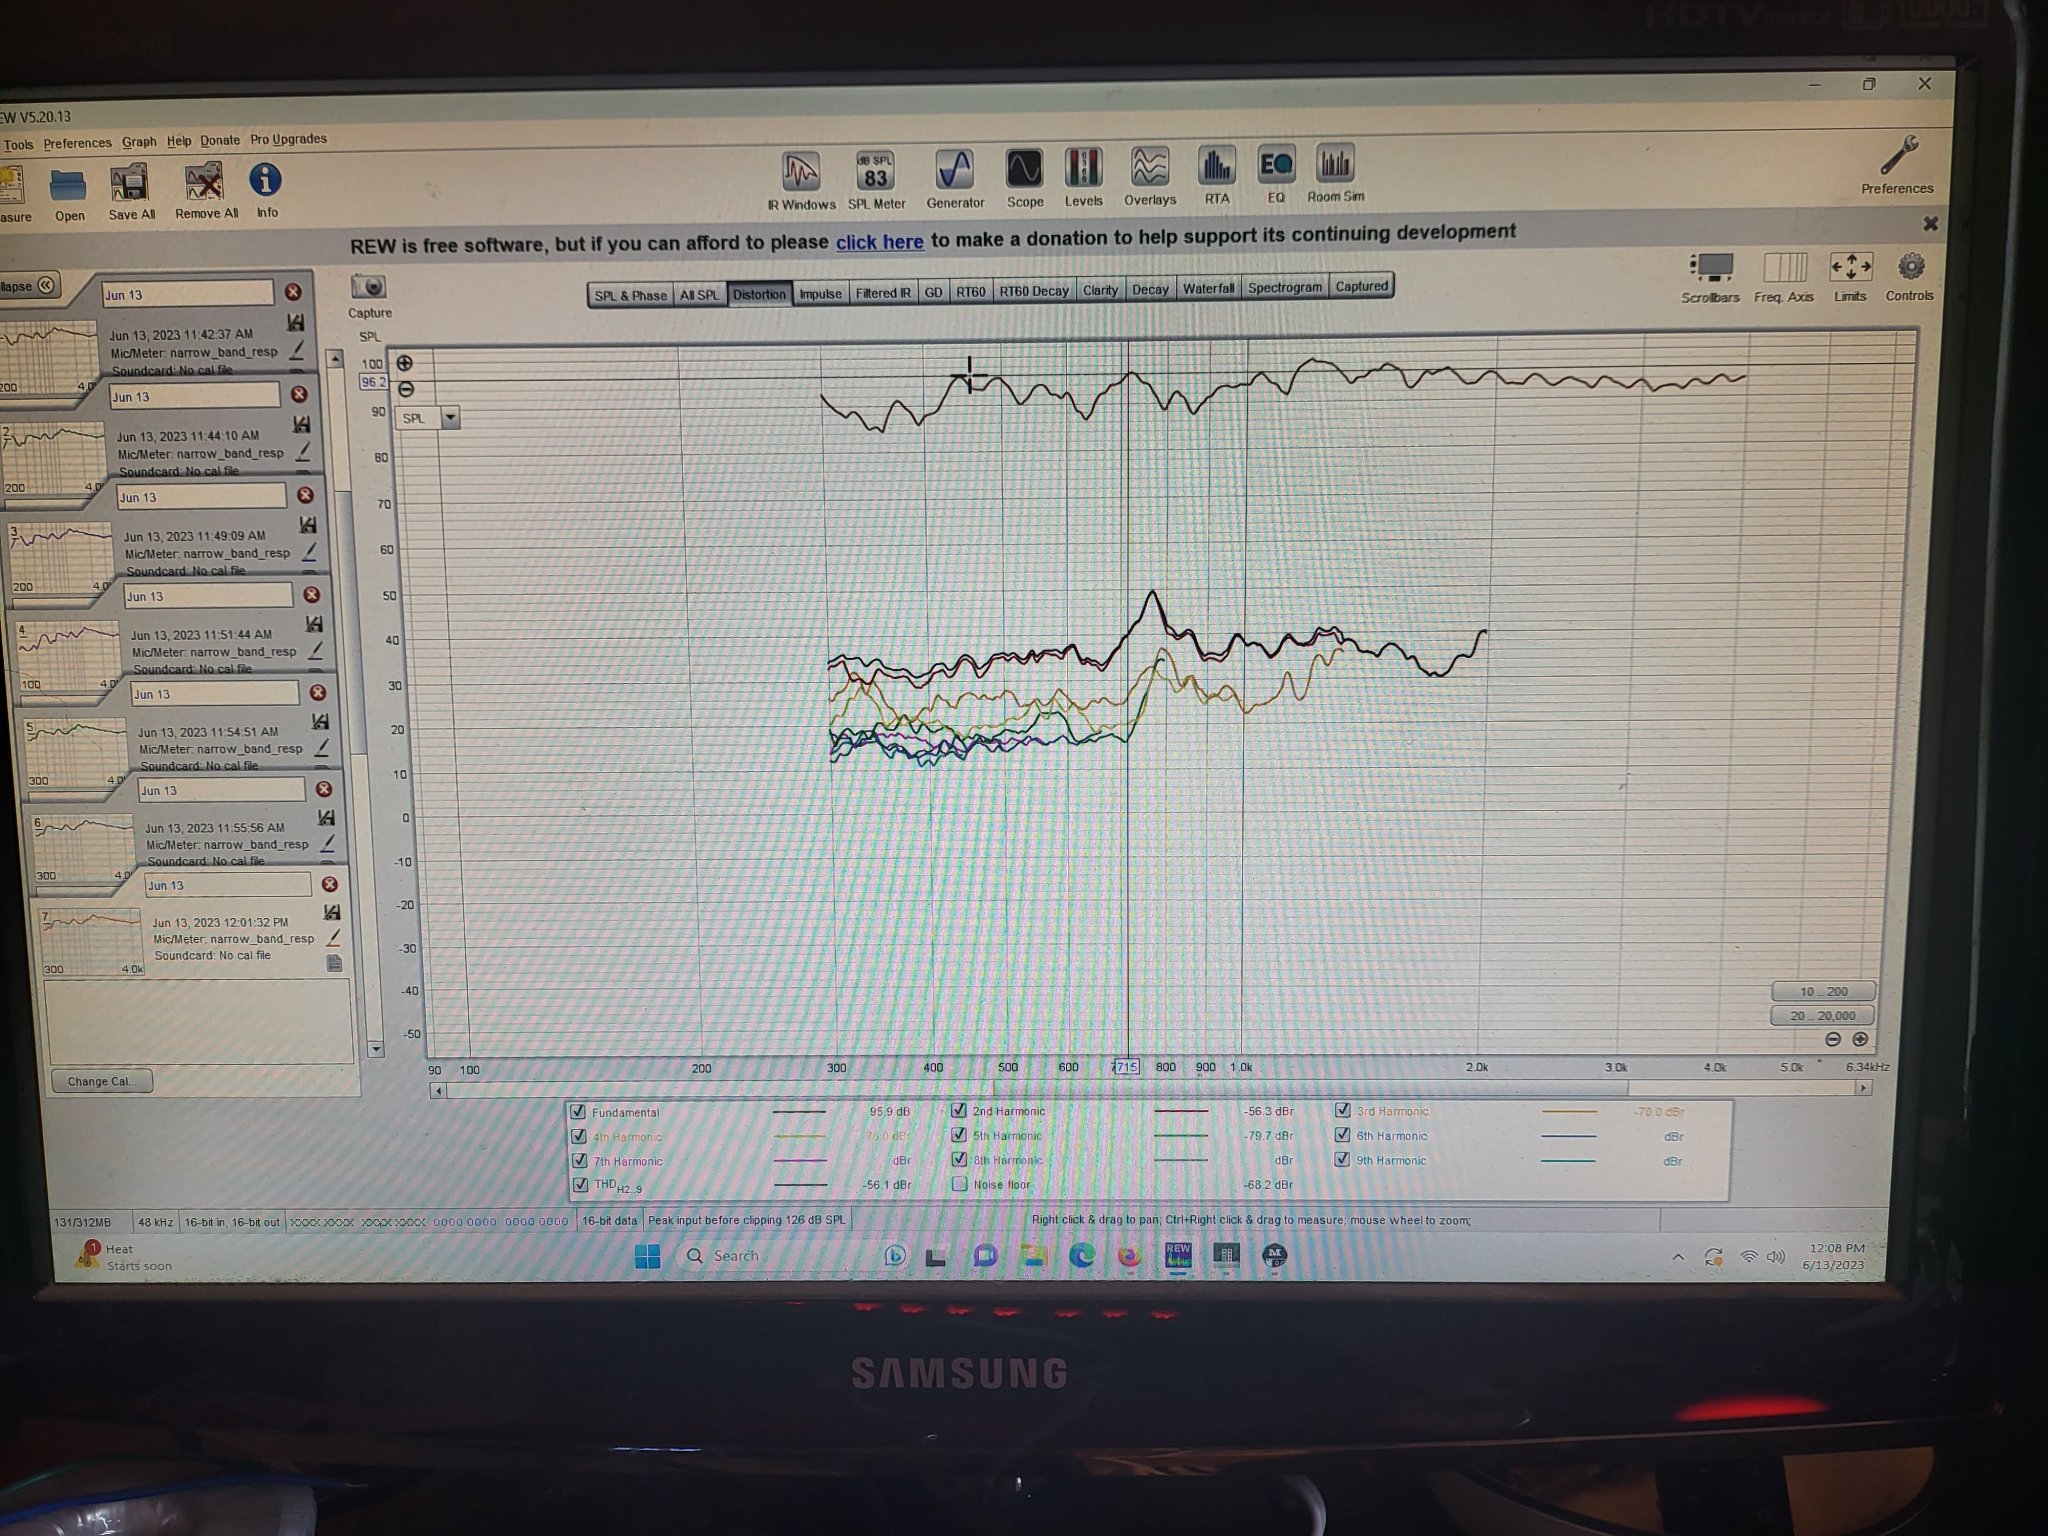
Task: Open the Info icon
Action: [265, 180]
